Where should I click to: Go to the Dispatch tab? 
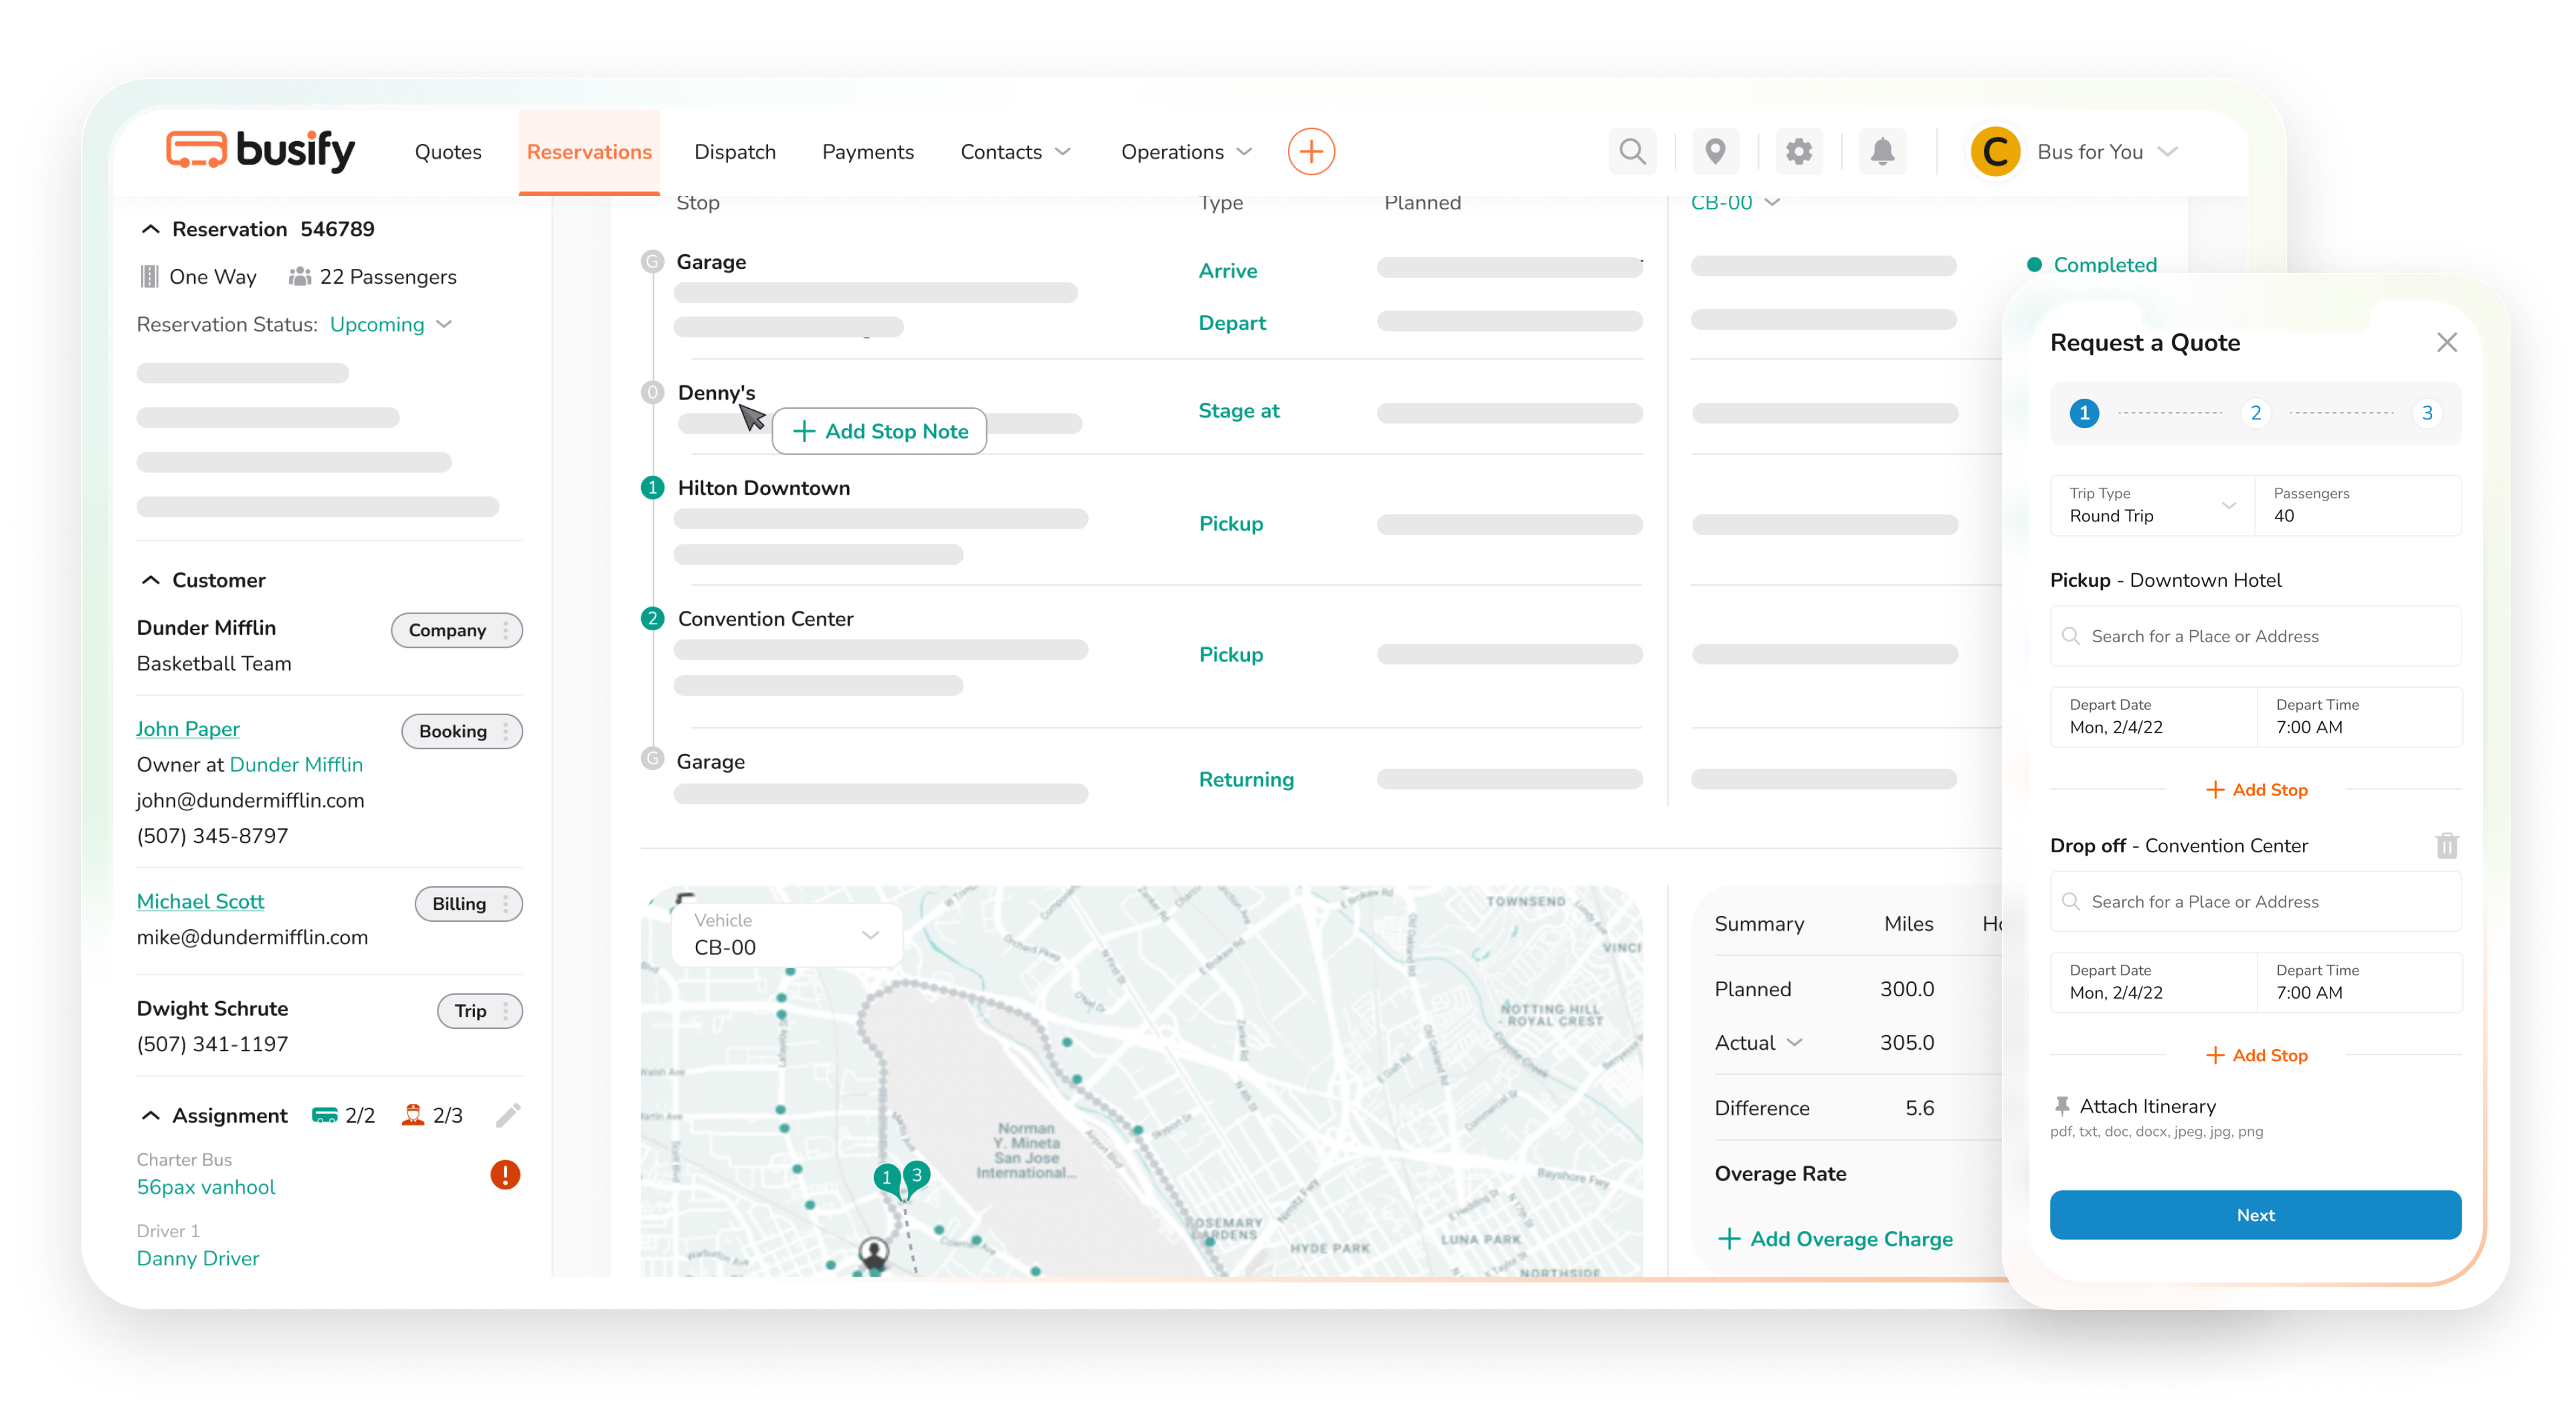click(735, 151)
